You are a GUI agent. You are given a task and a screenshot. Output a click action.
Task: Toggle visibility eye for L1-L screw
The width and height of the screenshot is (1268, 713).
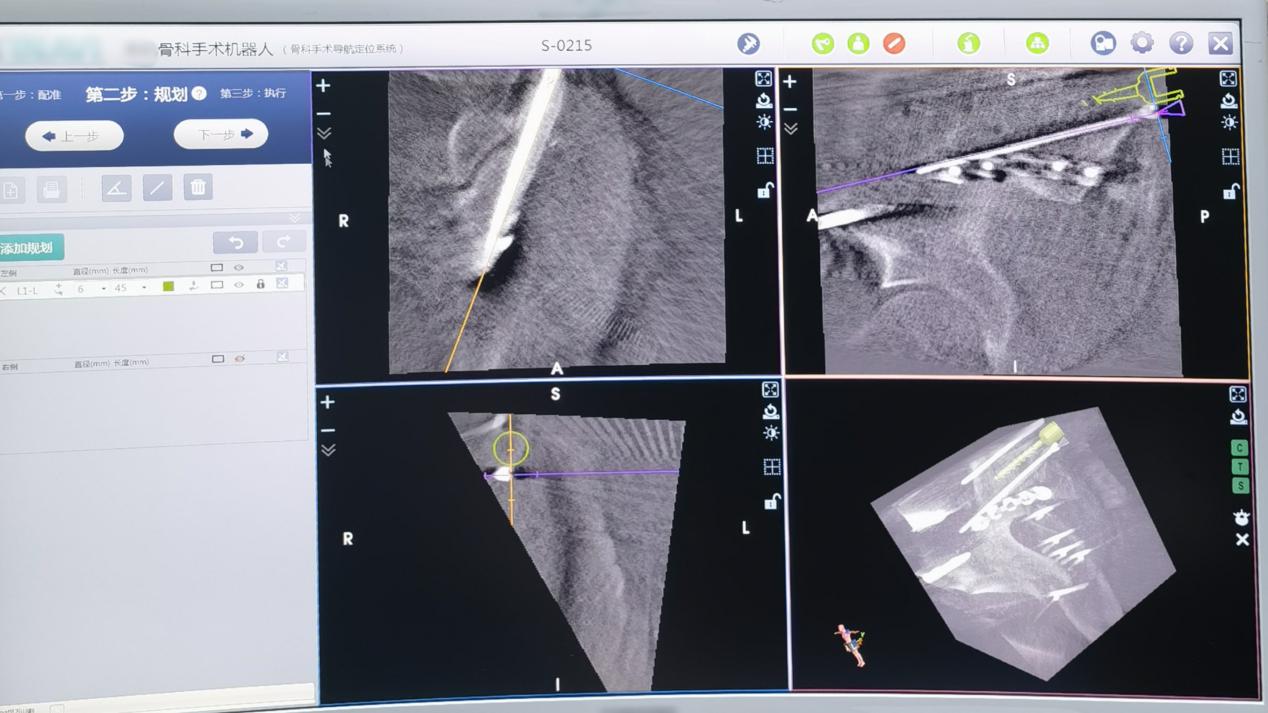point(239,286)
